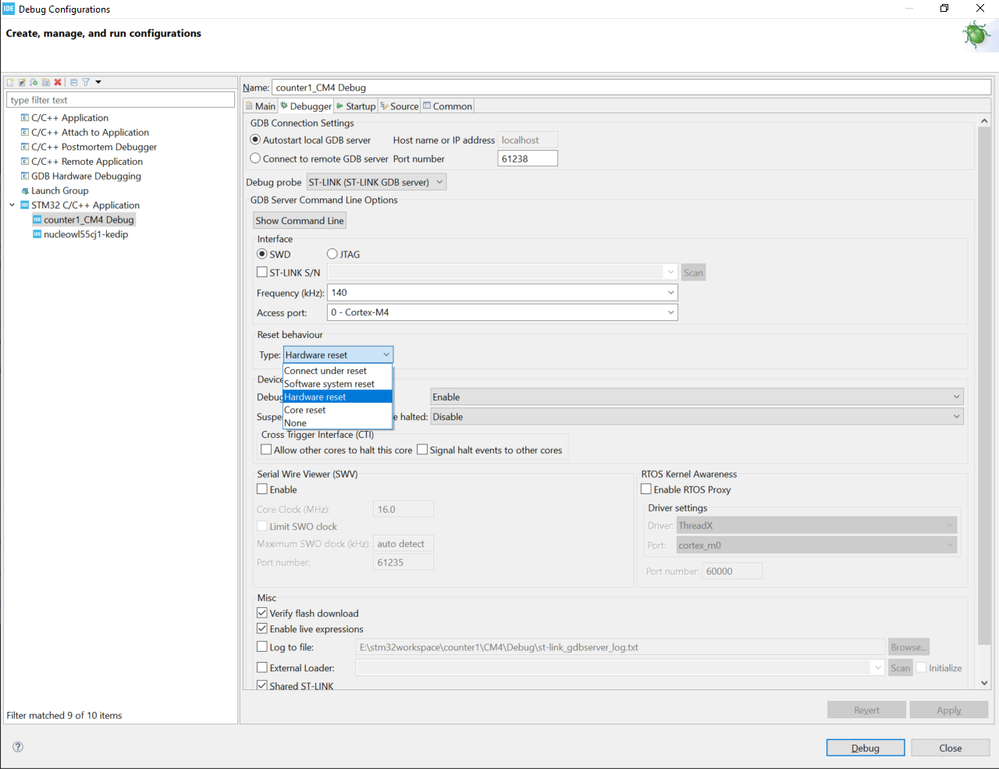Tick the ST-LINK S/N checkbox
This screenshot has width=999, height=769.
(262, 272)
